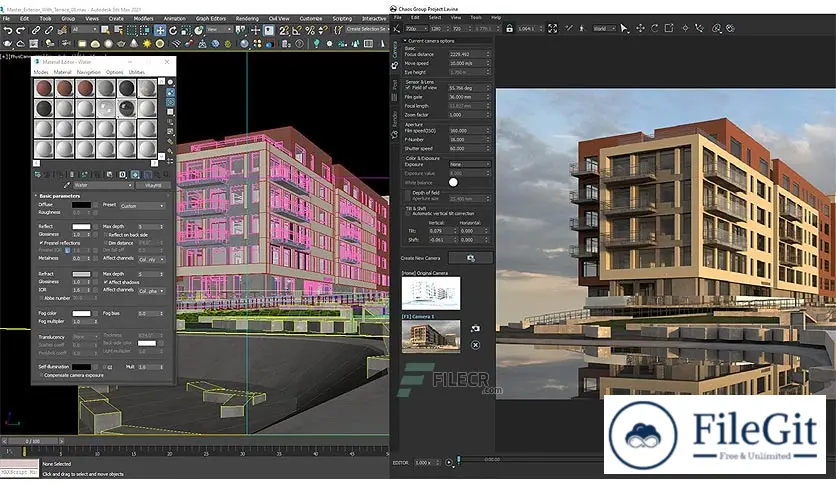The width and height of the screenshot is (836, 484).
Task: Click the Original Camera thumbnail
Action: coord(431,293)
